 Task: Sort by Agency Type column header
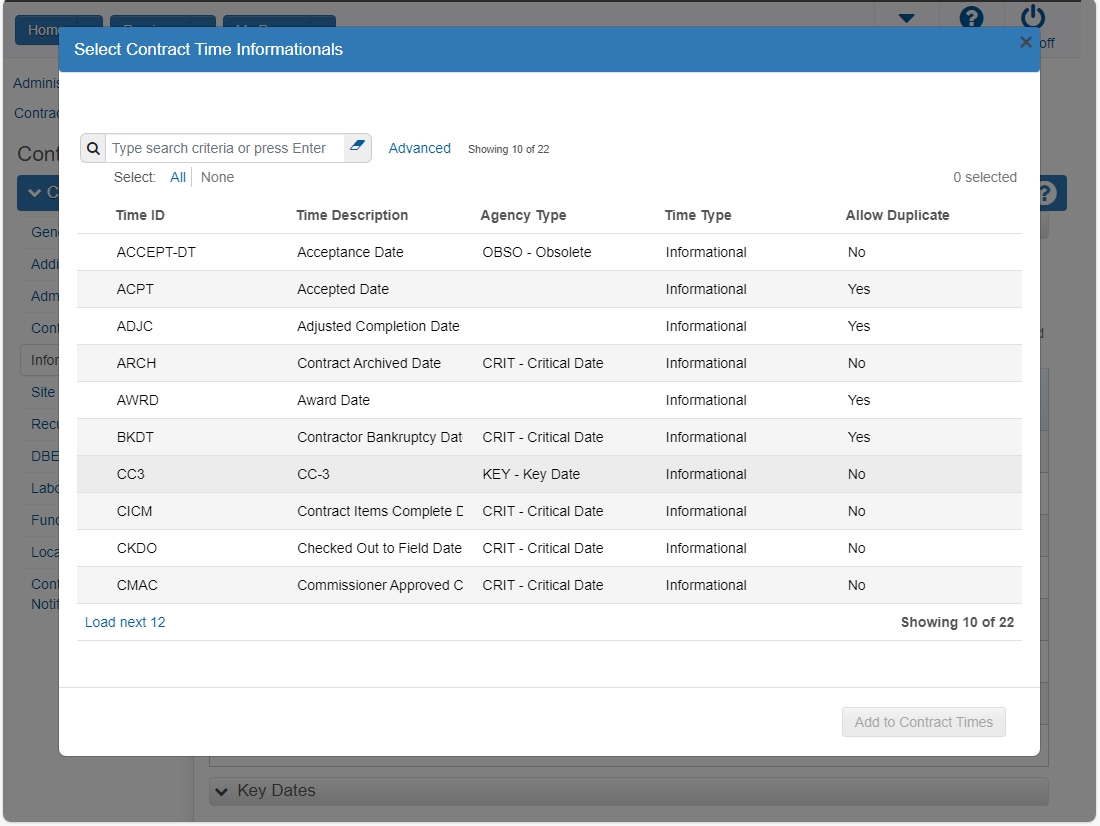coord(523,215)
